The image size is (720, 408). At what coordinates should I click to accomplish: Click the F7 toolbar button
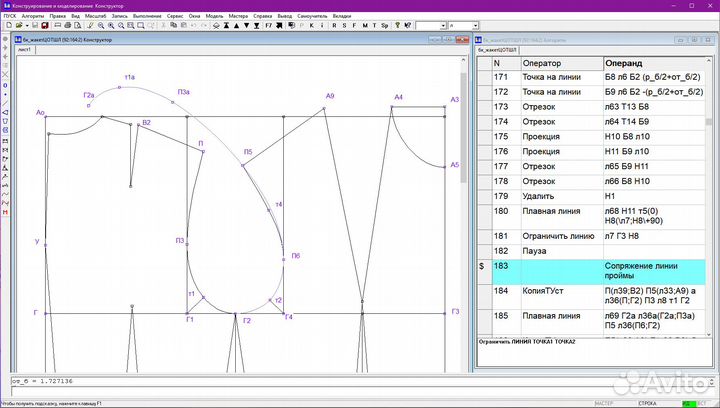click(268, 26)
